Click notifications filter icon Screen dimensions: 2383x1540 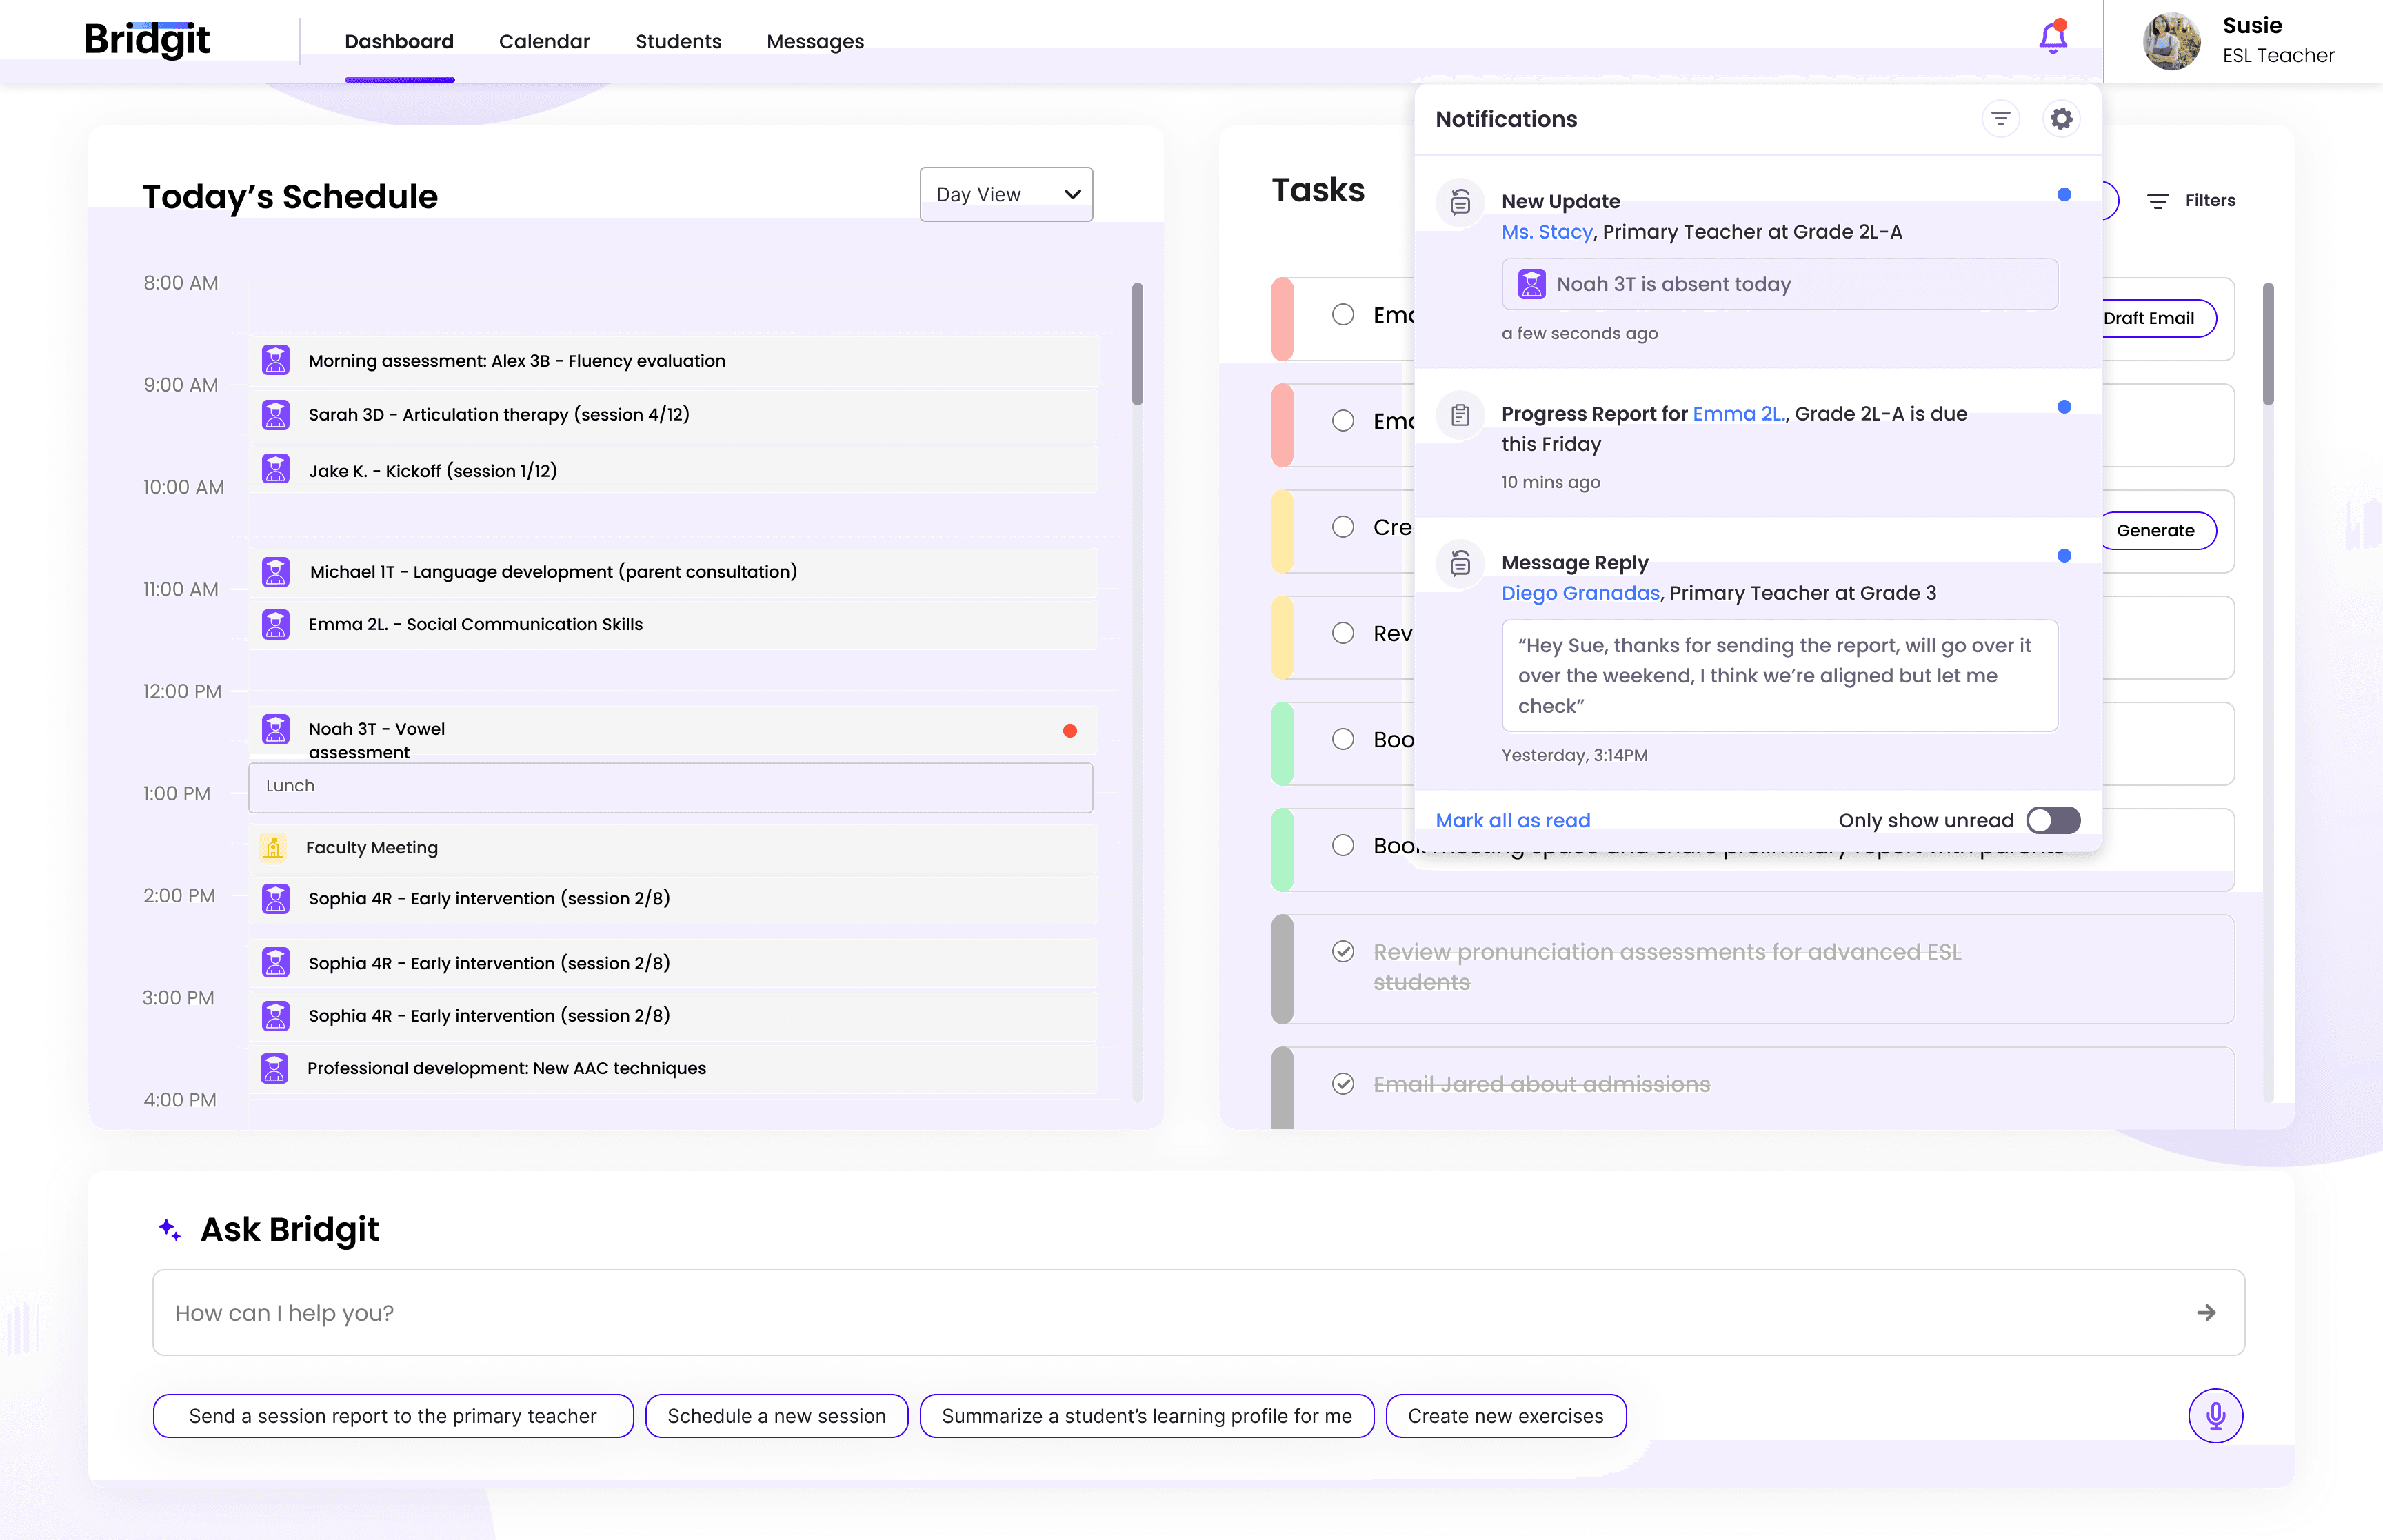(2000, 119)
